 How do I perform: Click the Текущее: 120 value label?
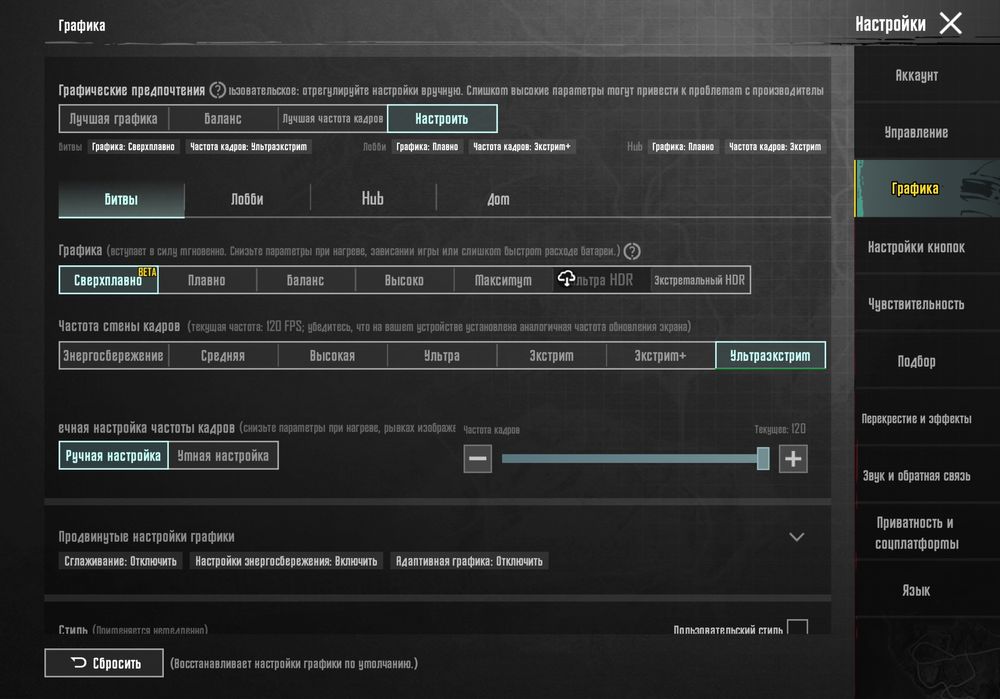(780, 429)
